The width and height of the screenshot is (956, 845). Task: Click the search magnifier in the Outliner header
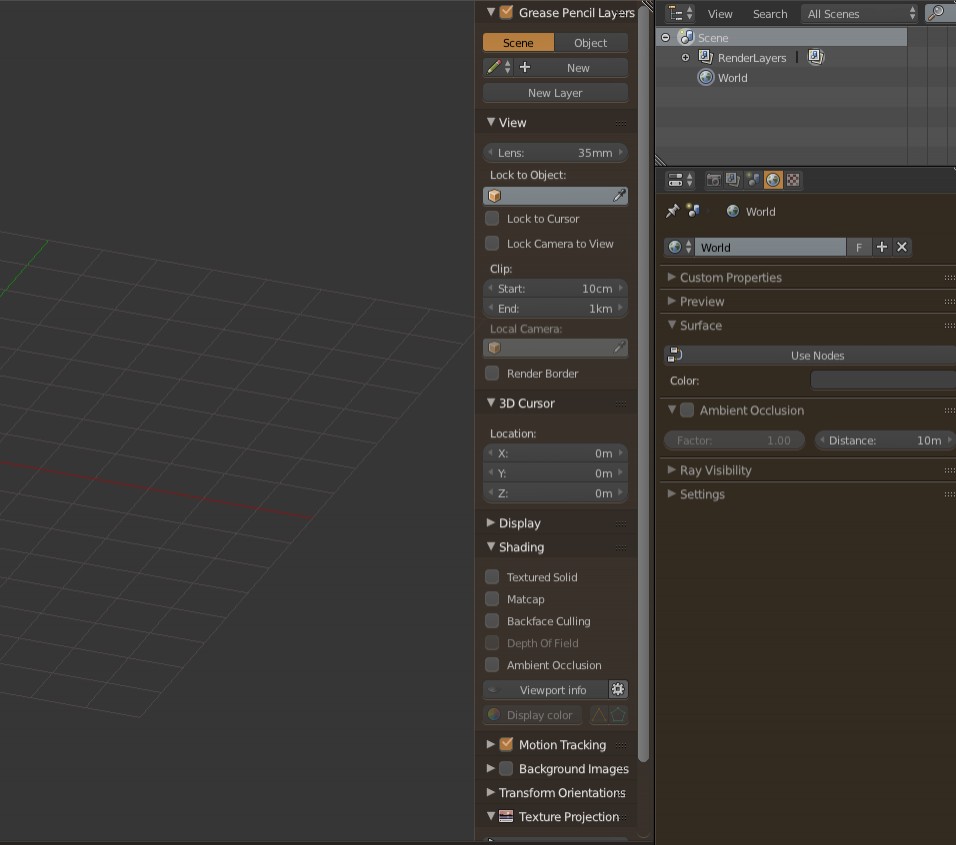[x=938, y=14]
